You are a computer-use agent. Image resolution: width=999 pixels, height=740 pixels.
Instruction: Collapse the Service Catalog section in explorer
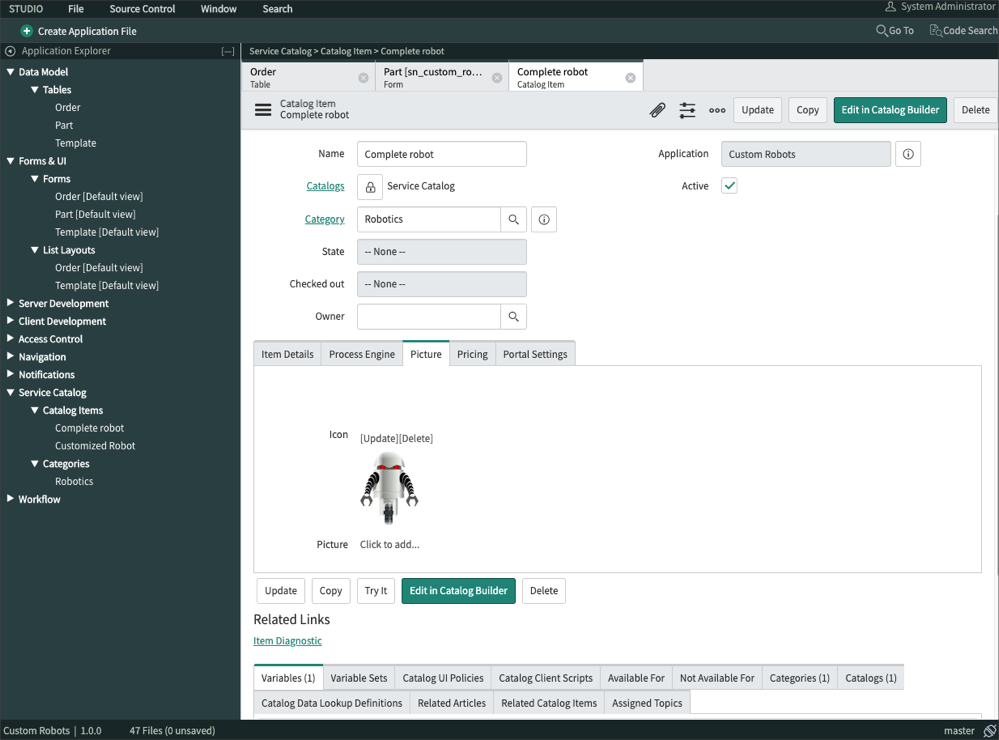(x=10, y=392)
